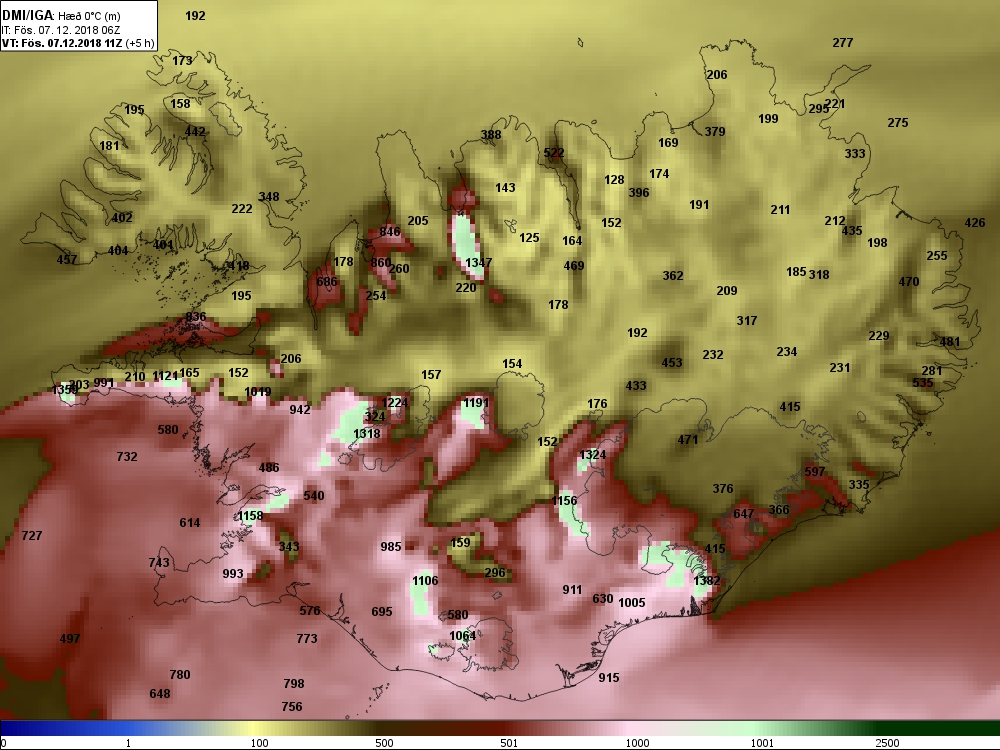Viewport: 1000px width, 750px height.
Task: Click the map value "1318"
Action: 367,434
